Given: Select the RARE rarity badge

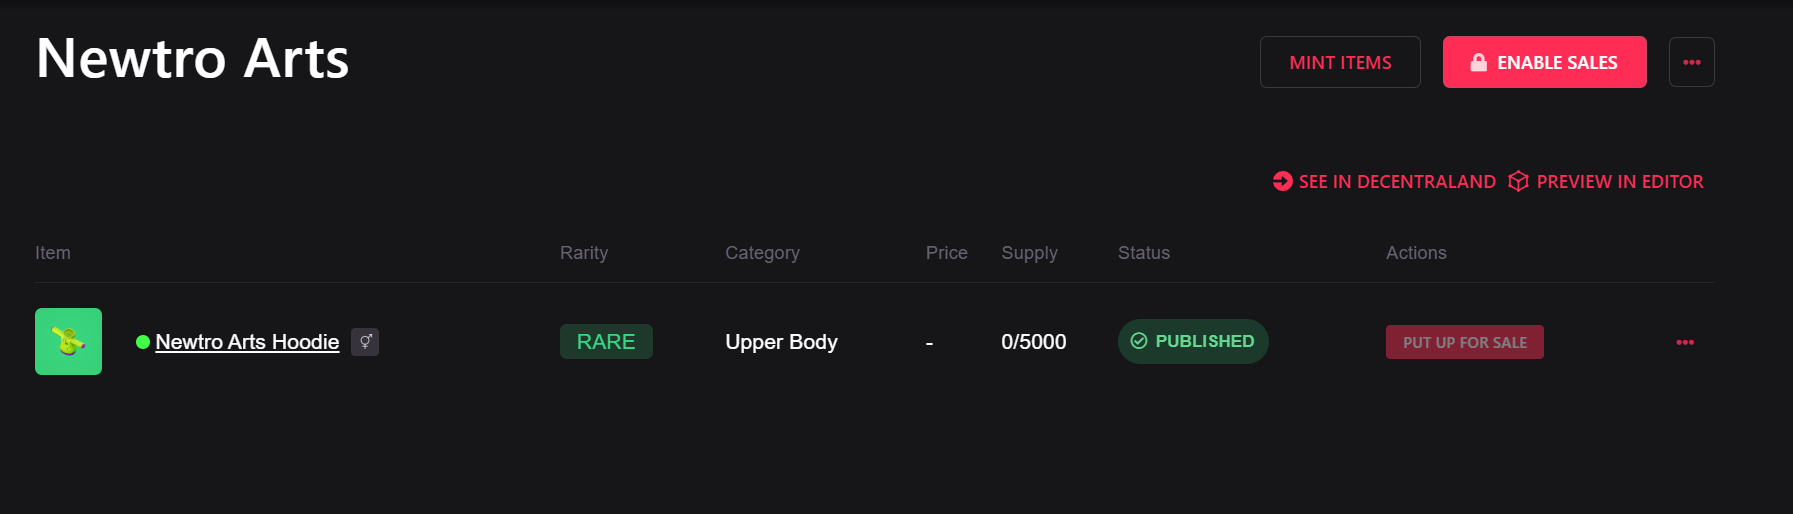Looking at the screenshot, I should coord(606,342).
